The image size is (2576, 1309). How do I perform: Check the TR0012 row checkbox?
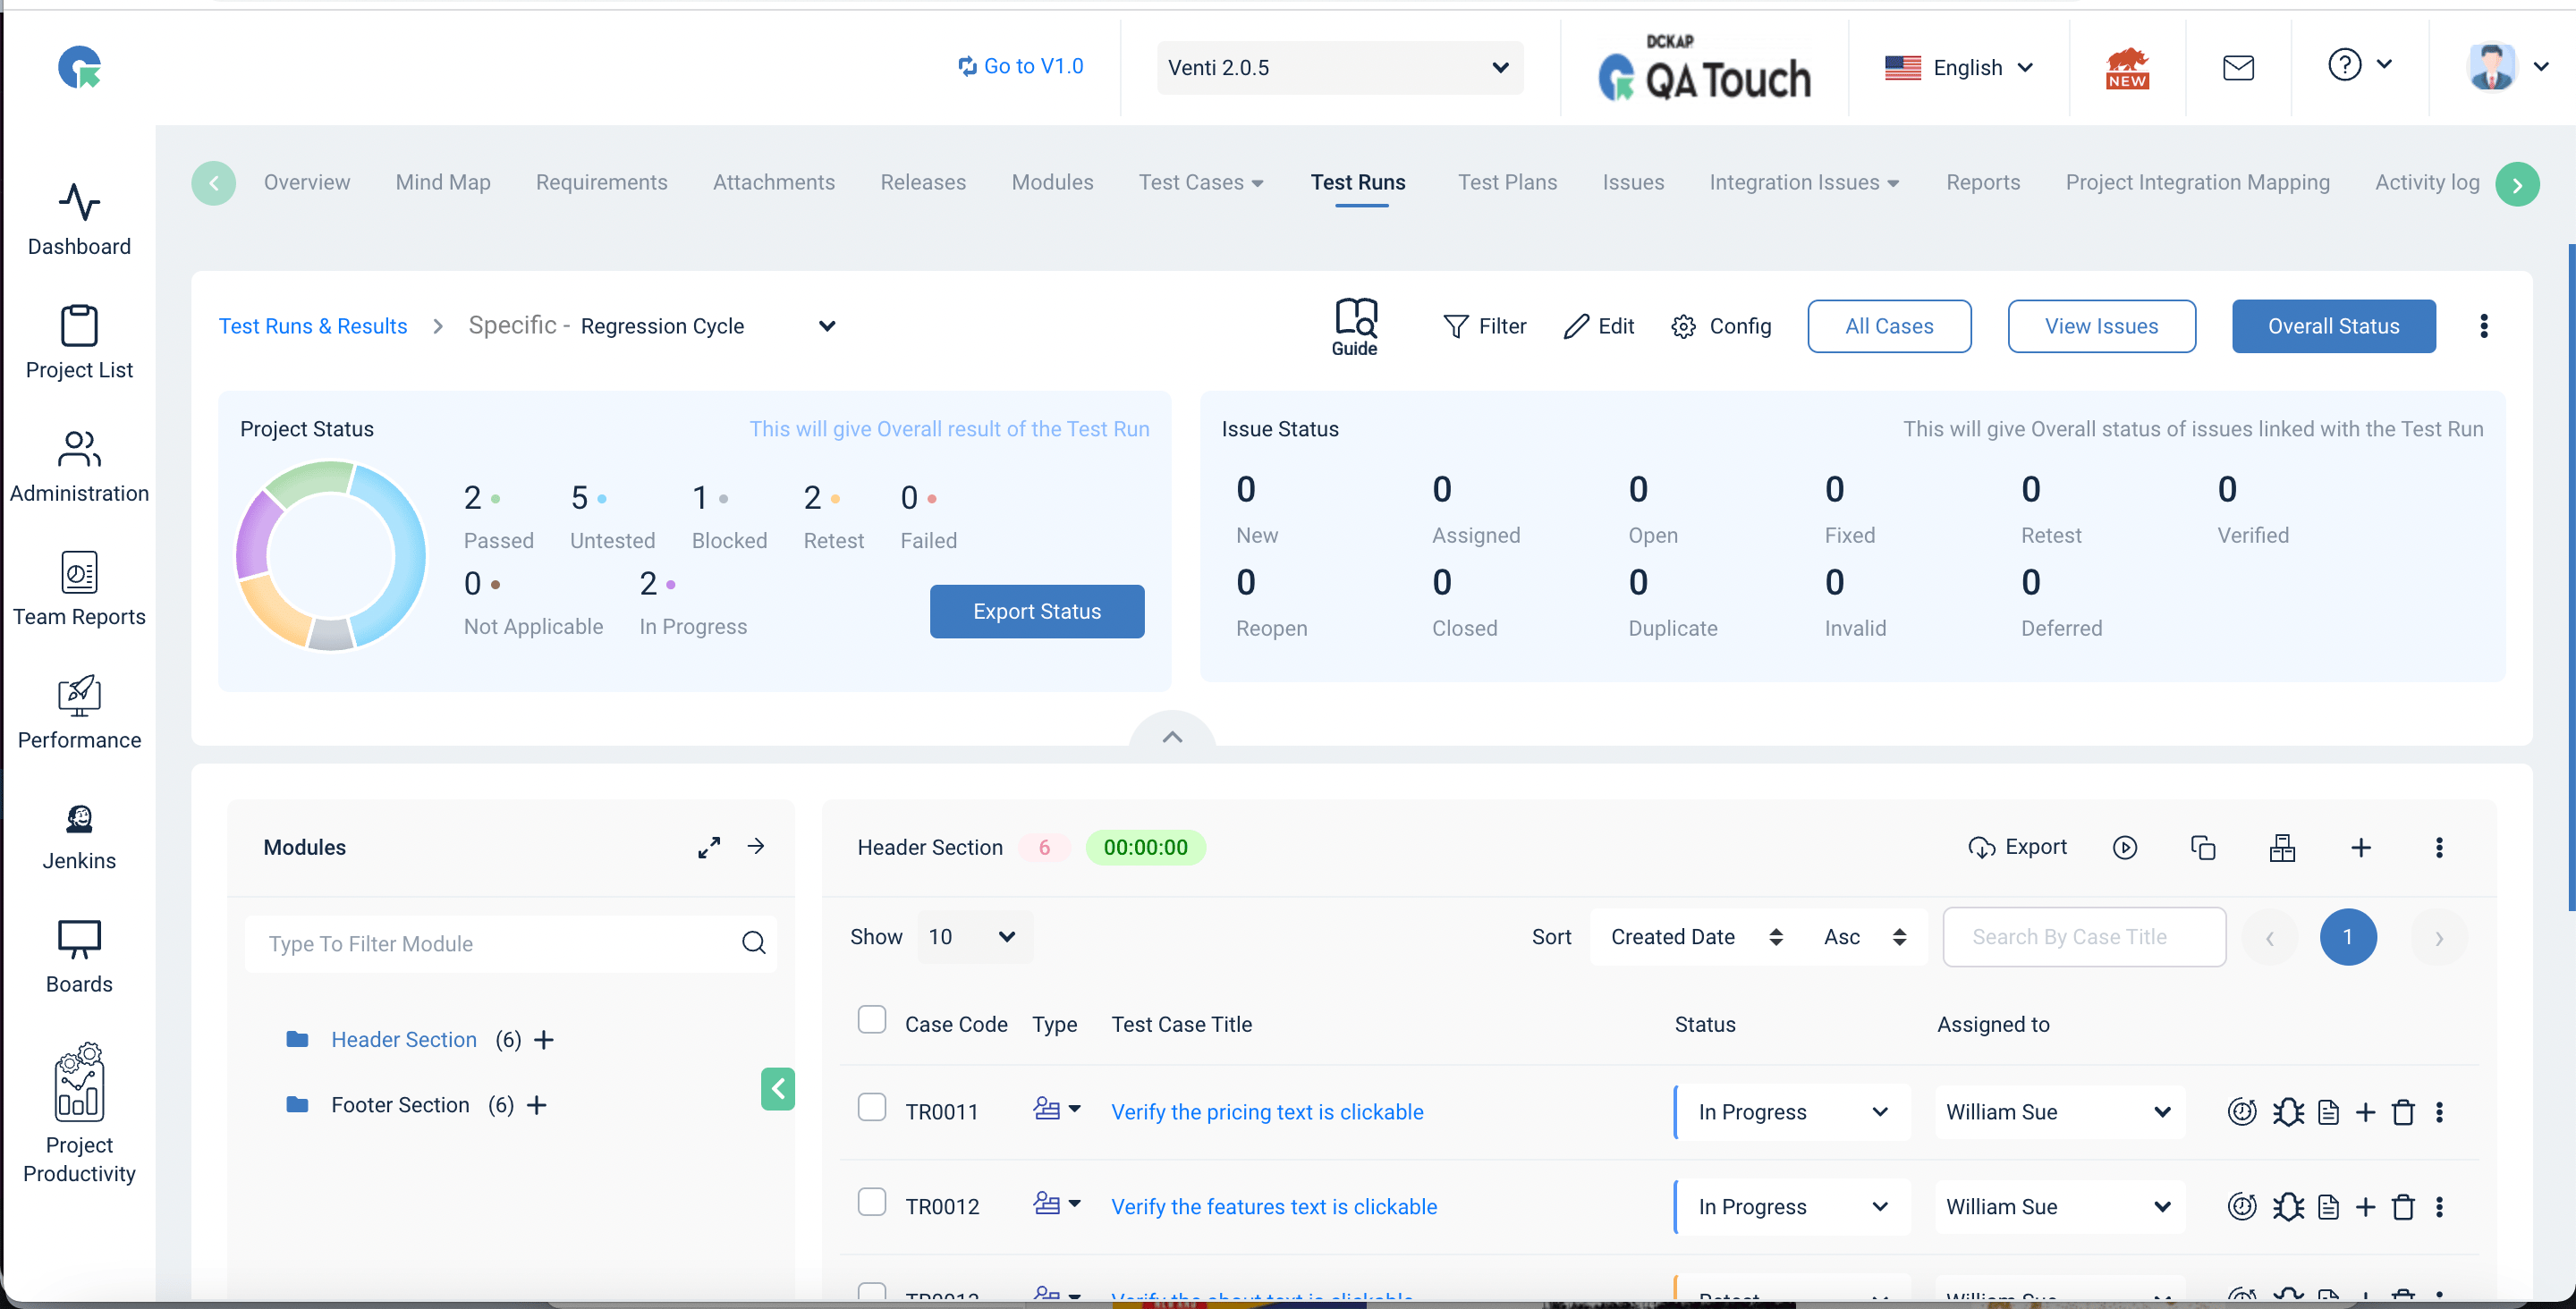click(x=872, y=1202)
